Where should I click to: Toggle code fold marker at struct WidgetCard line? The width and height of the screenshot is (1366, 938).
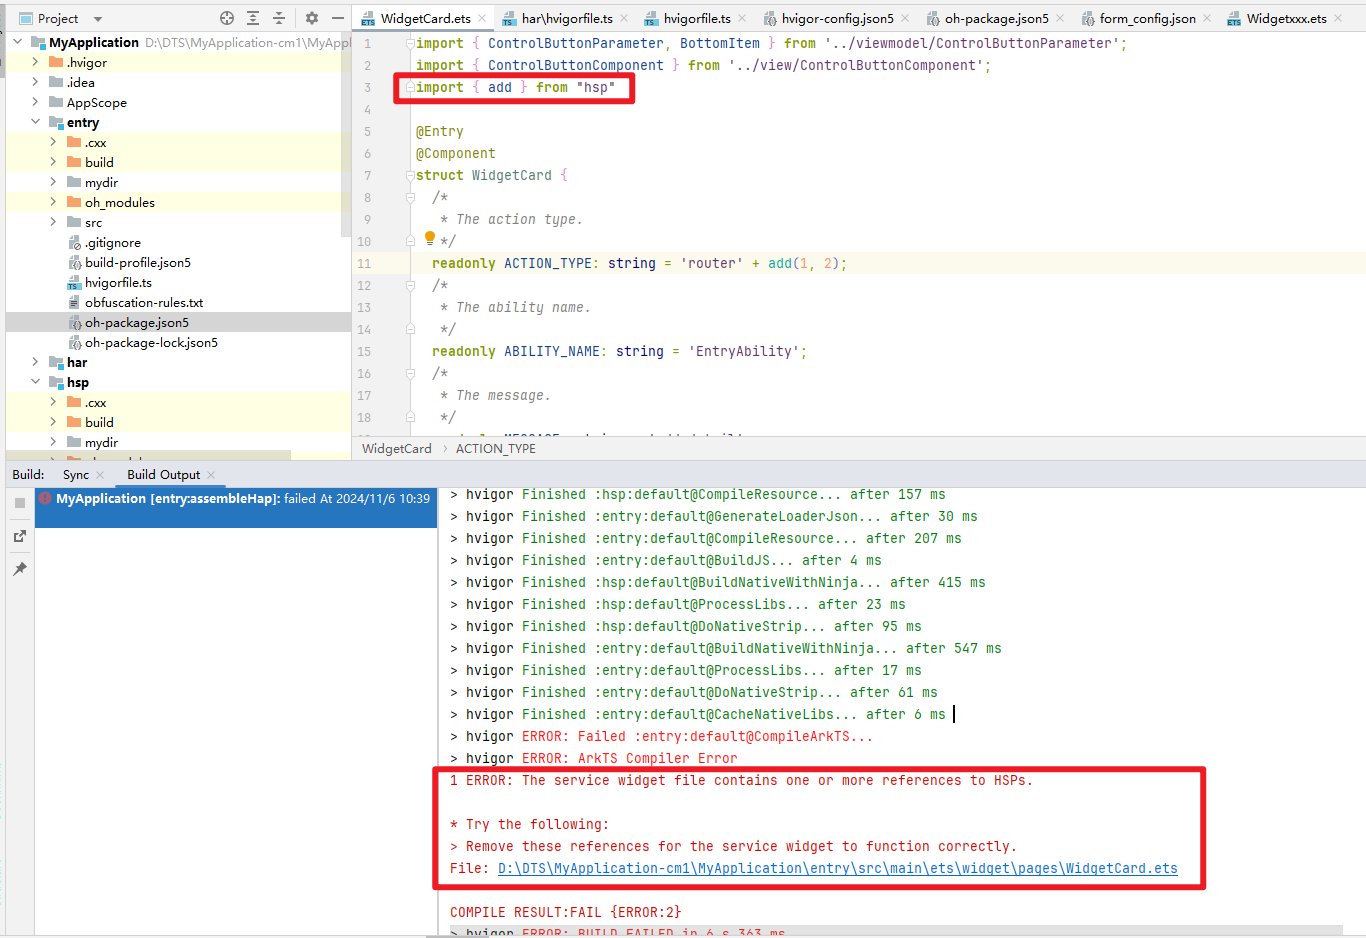[410, 175]
